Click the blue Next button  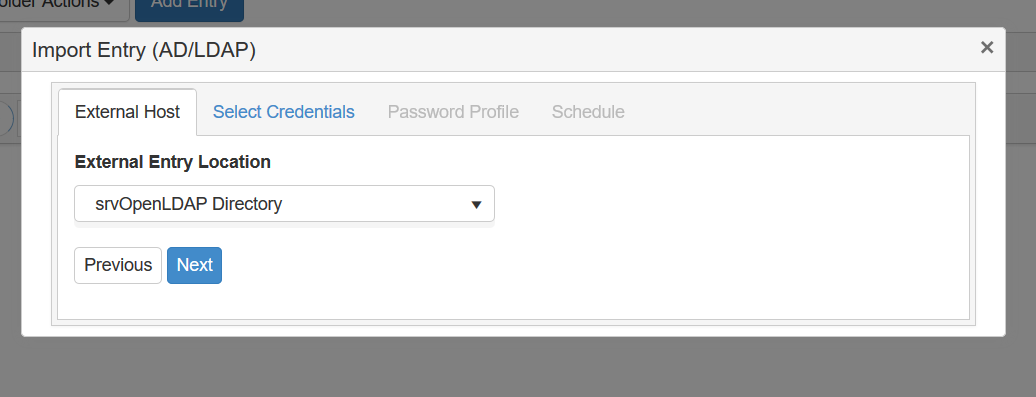(x=194, y=265)
